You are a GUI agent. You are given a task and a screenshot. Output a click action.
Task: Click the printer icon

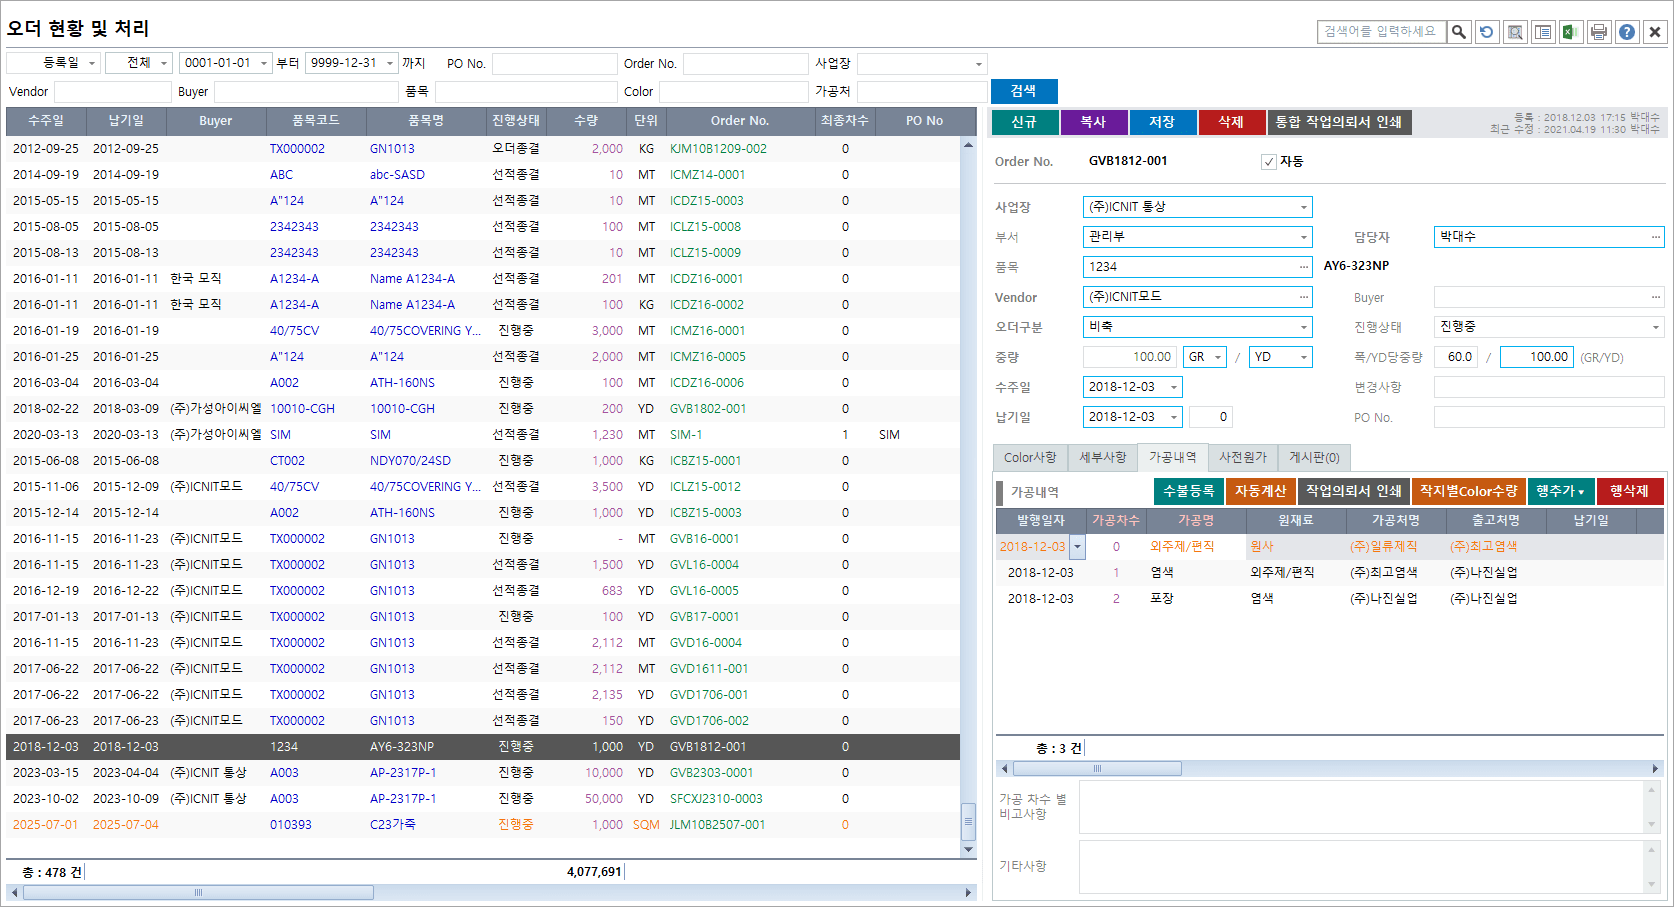pos(1599,32)
